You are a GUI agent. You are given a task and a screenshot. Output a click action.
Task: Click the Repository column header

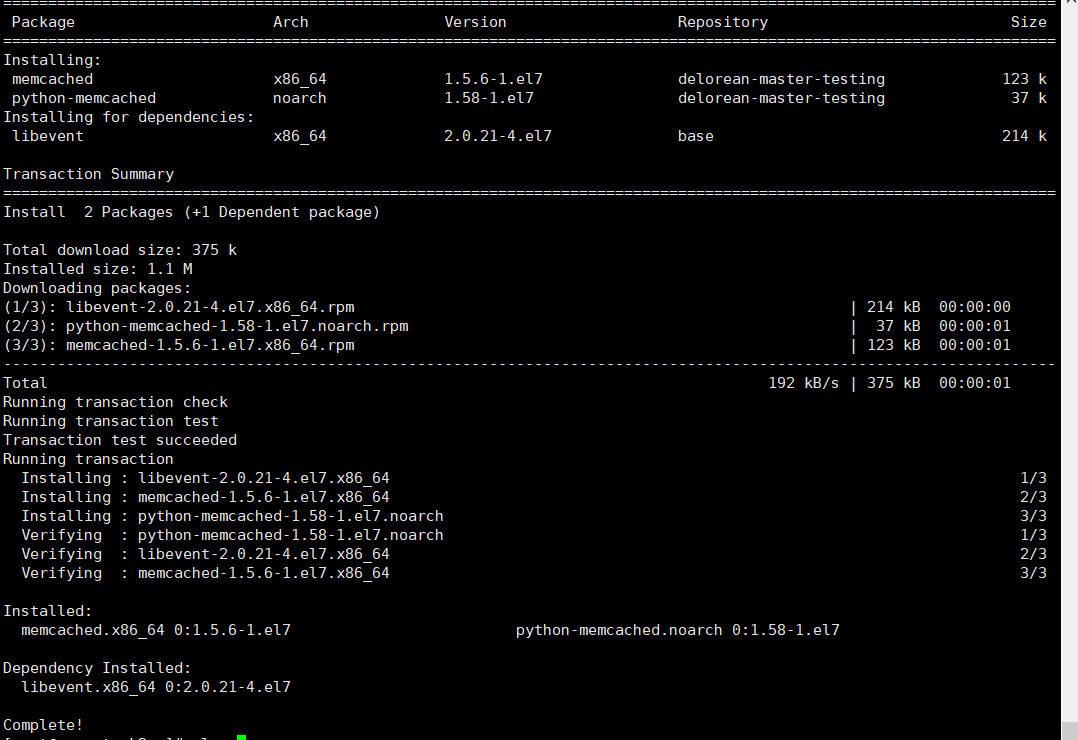pyautogui.click(x=722, y=21)
